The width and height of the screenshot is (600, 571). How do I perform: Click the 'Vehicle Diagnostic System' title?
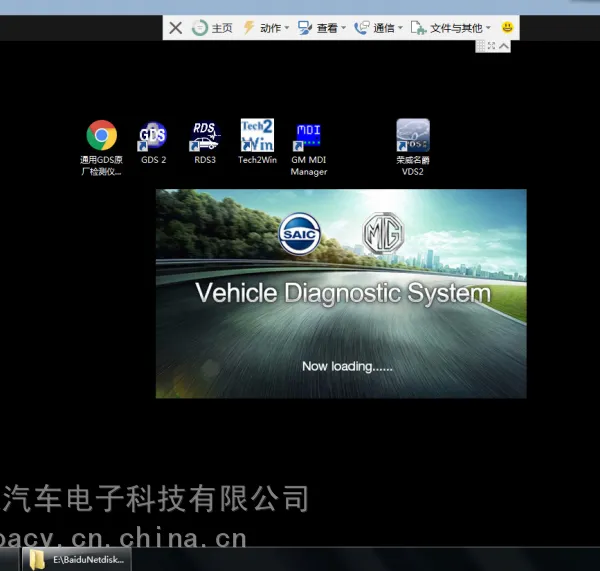(343, 294)
